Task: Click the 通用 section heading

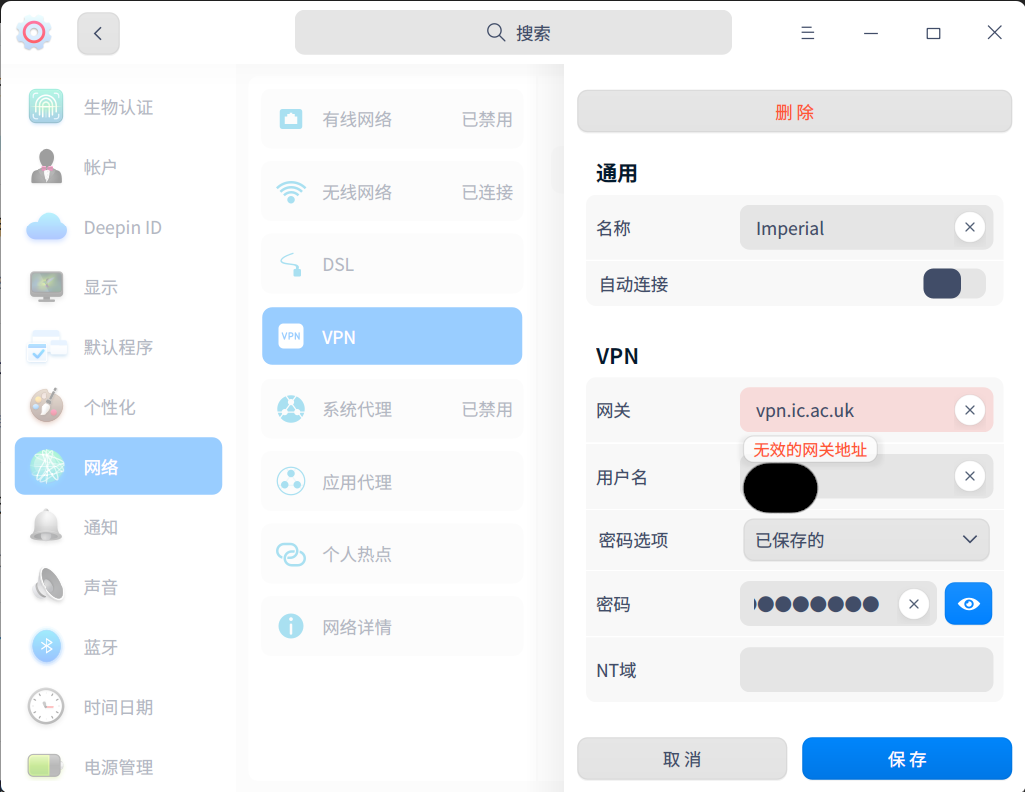Action: click(616, 173)
